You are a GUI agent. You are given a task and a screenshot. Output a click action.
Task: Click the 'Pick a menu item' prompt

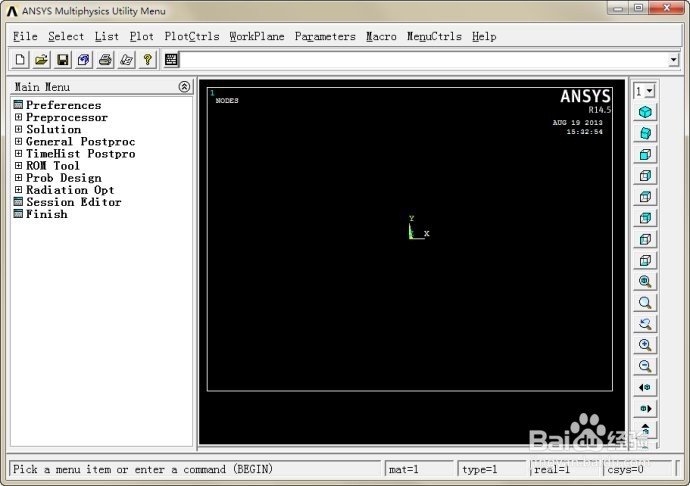click(143, 469)
